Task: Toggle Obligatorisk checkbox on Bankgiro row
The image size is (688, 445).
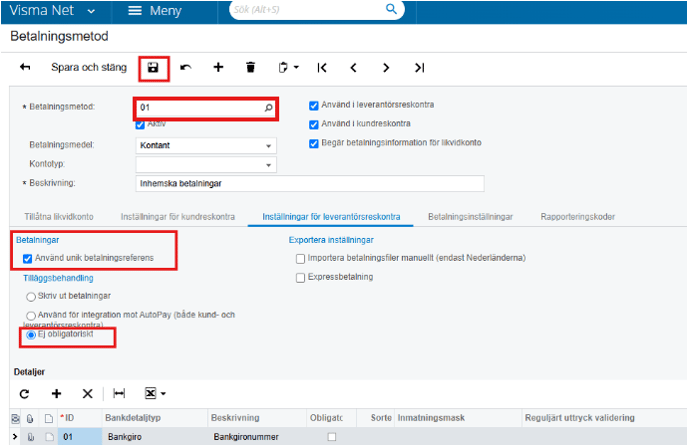Action: (x=332, y=437)
